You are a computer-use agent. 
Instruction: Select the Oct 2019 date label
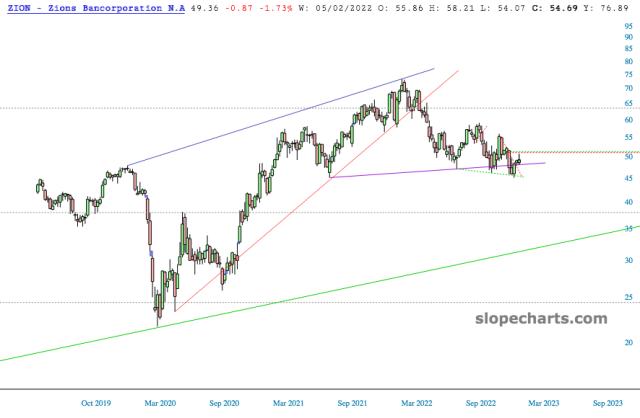(96, 403)
